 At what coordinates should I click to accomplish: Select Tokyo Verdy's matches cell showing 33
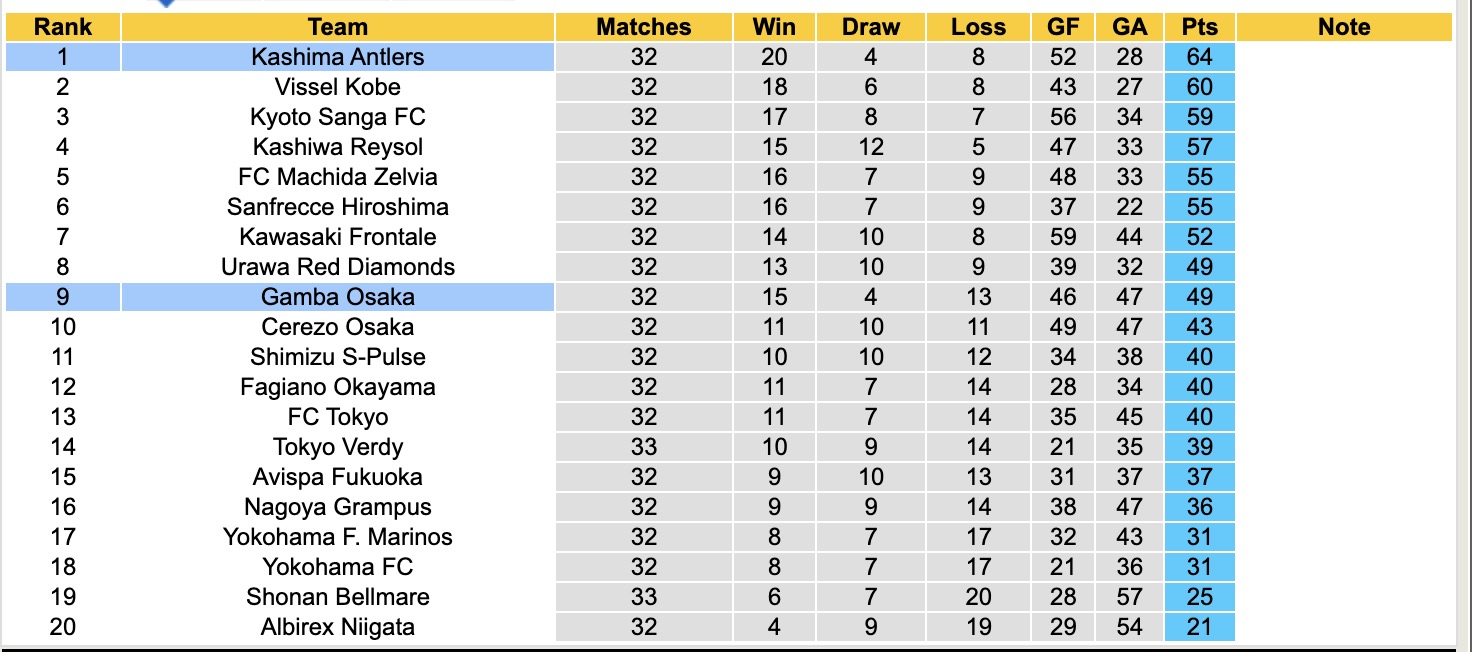(x=644, y=447)
